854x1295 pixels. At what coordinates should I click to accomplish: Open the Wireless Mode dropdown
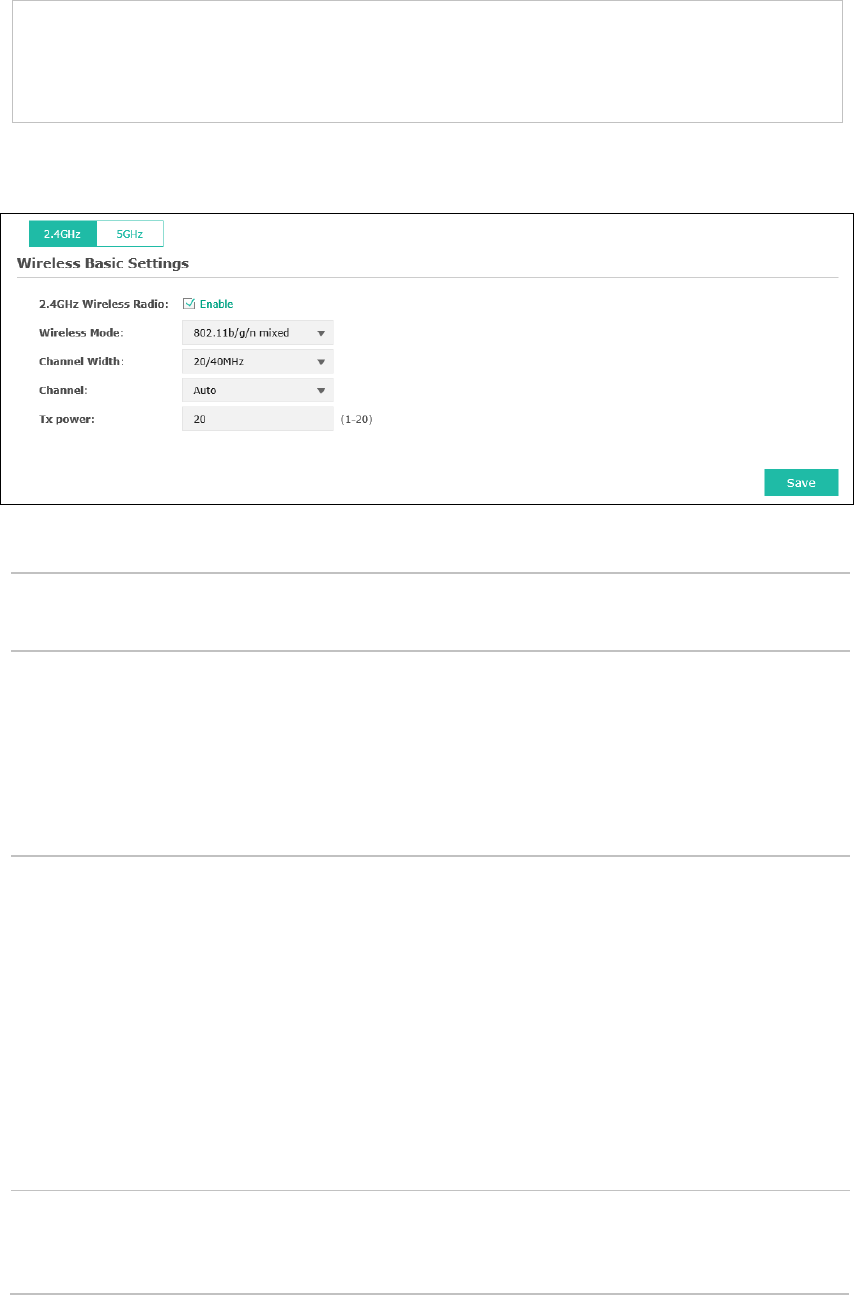pyautogui.click(x=257, y=333)
